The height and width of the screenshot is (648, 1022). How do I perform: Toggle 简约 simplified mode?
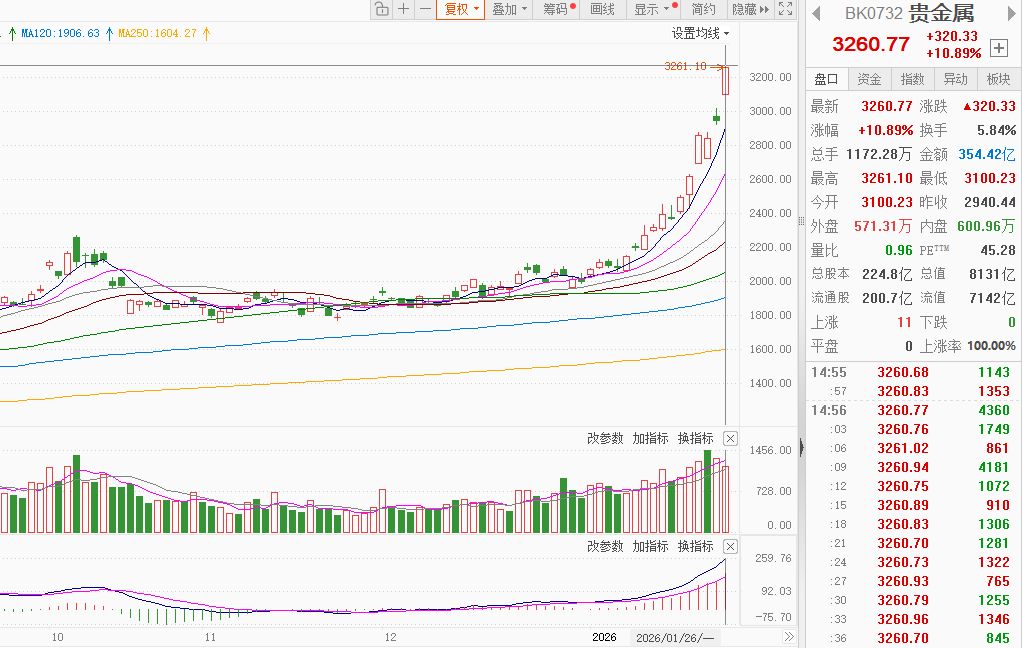click(x=703, y=9)
